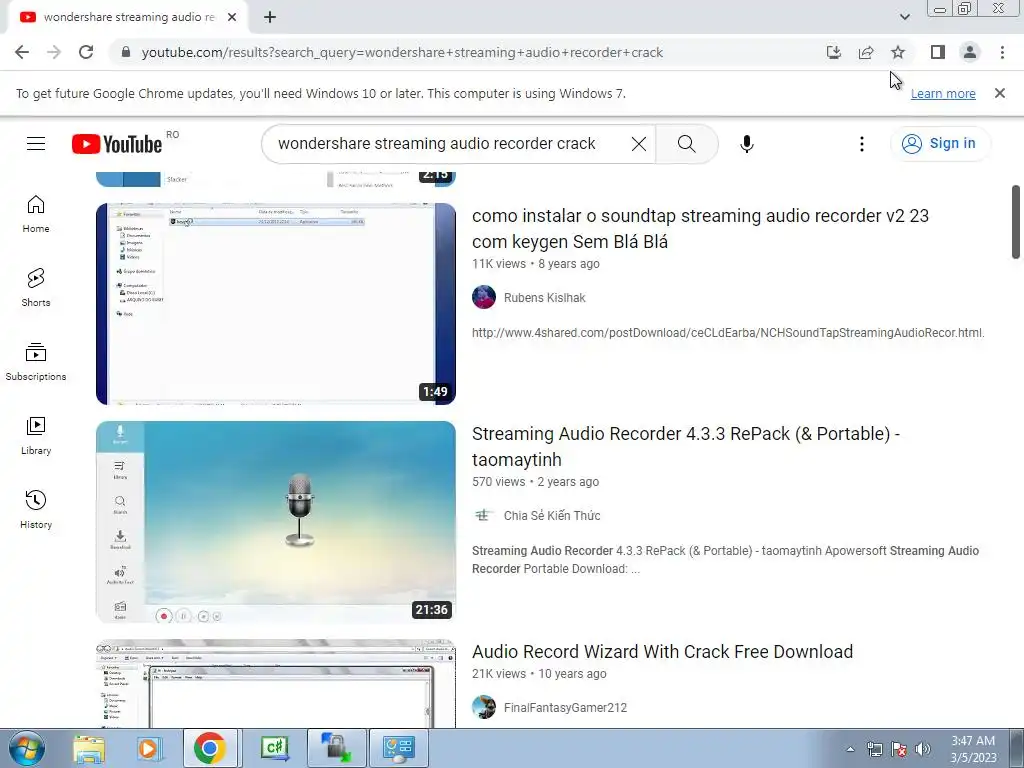
Task: Click the "570 views" text
Action: coord(499,482)
